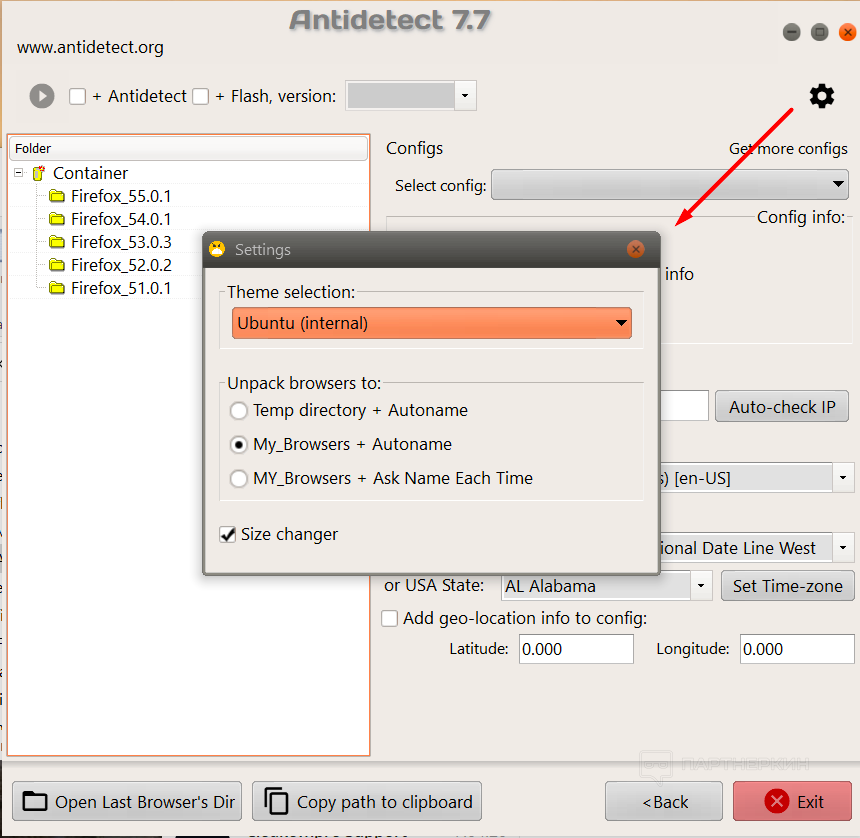Image resolution: width=860 pixels, height=838 pixels.
Task: Click the Firefox_53.0.3 folder icon
Action: click(56, 242)
